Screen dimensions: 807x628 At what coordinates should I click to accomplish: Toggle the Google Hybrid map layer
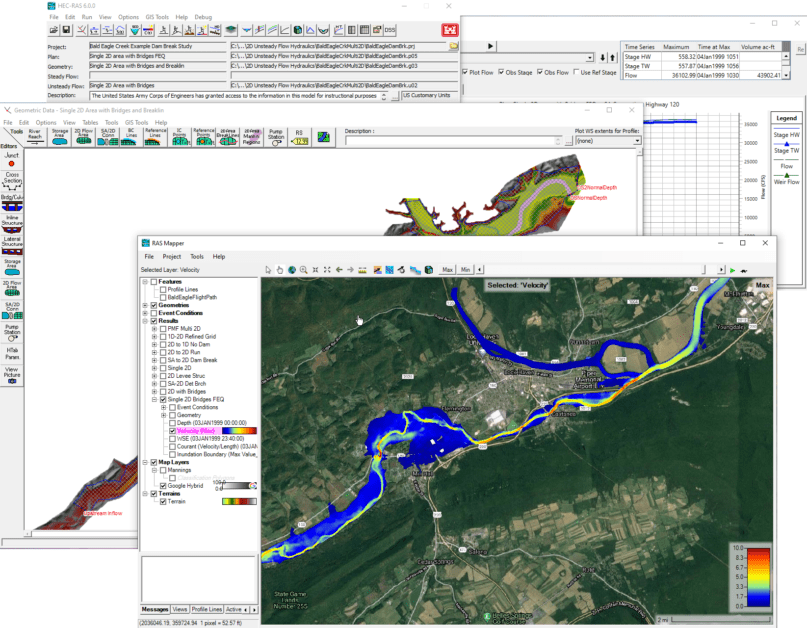[163, 484]
